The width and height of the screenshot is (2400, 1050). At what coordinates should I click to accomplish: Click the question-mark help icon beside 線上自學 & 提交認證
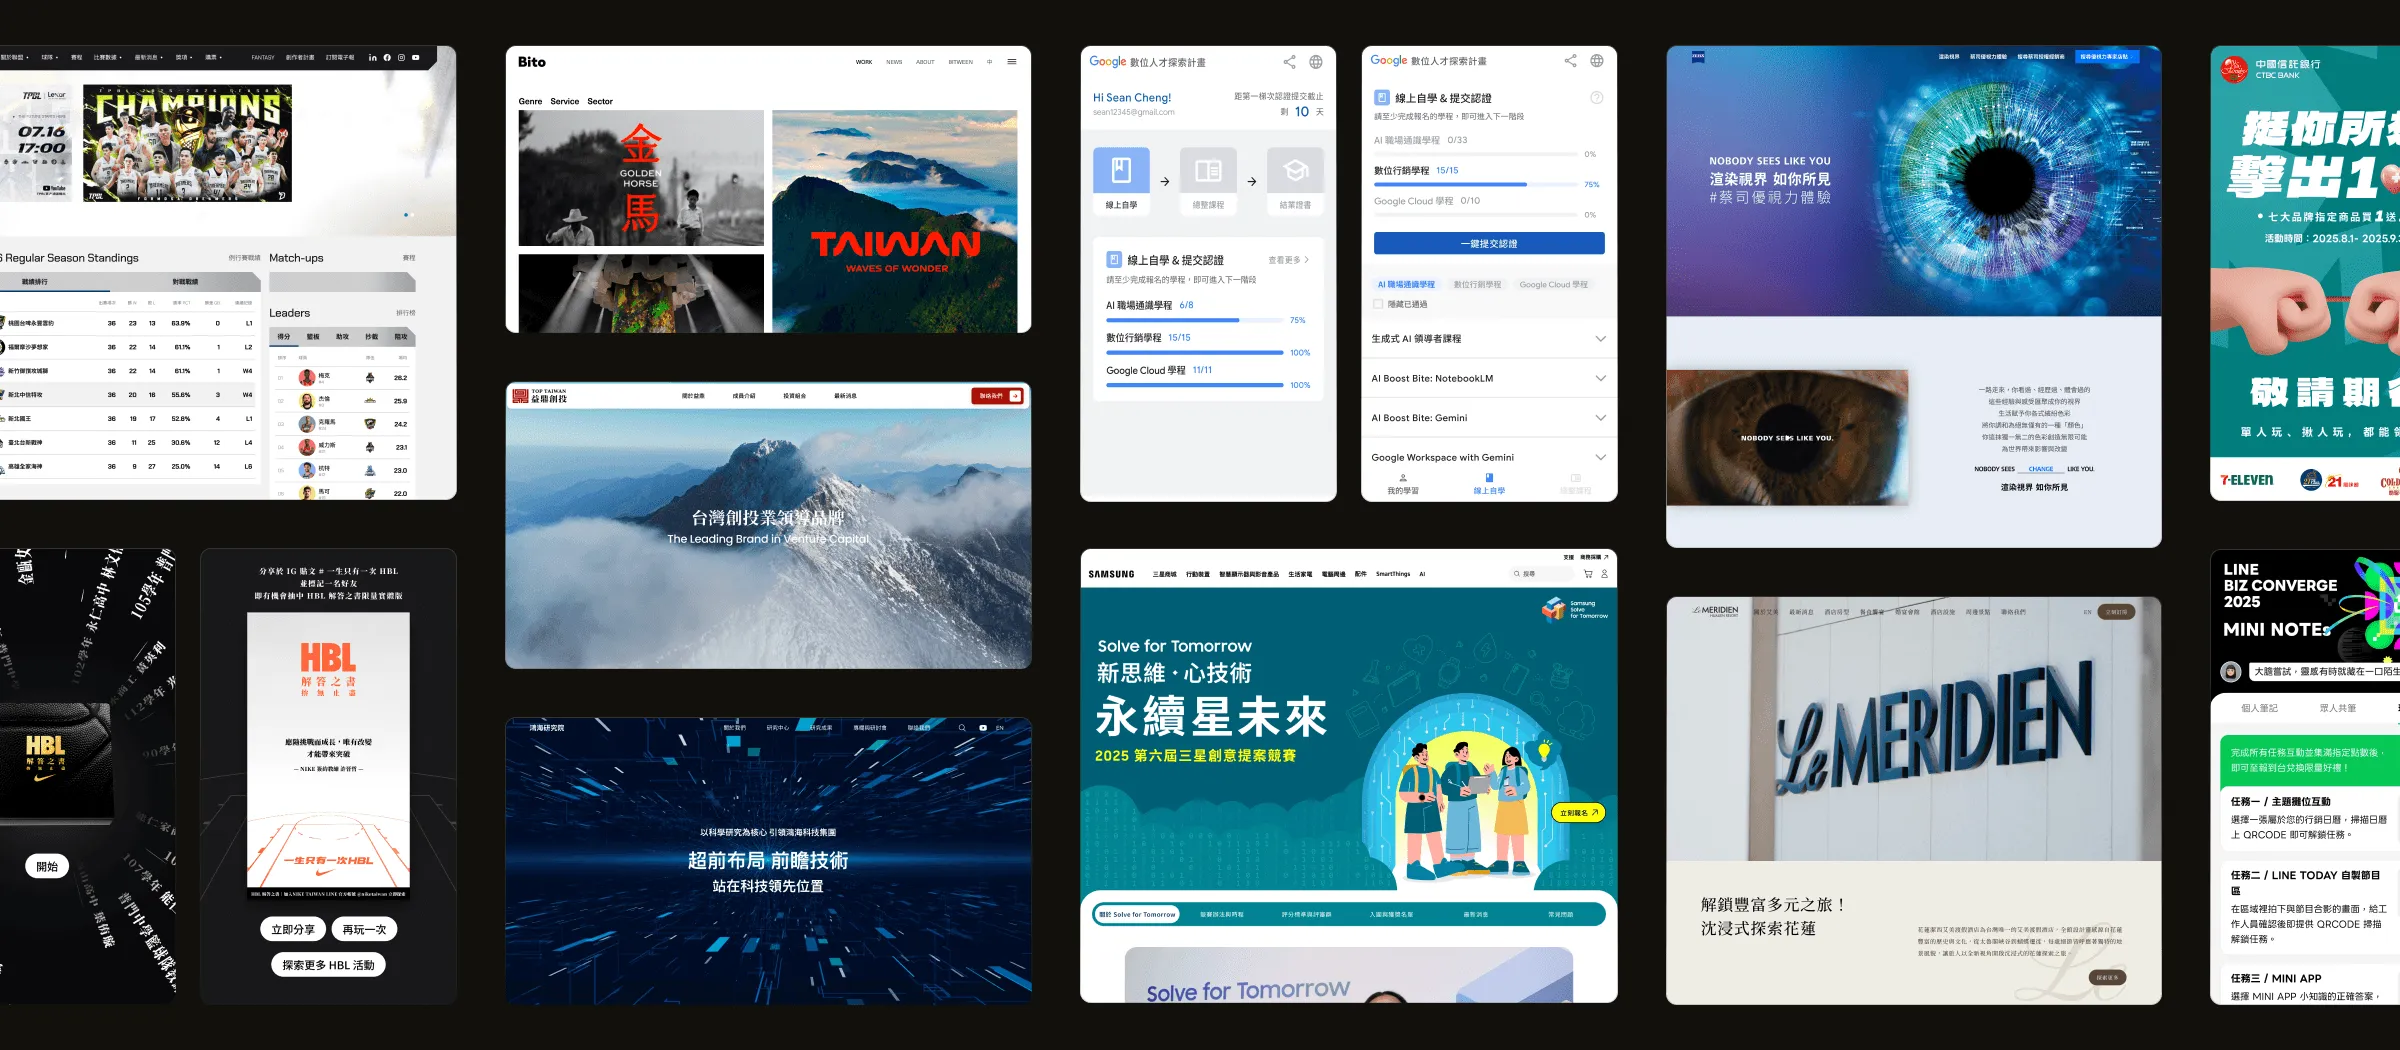click(1596, 98)
